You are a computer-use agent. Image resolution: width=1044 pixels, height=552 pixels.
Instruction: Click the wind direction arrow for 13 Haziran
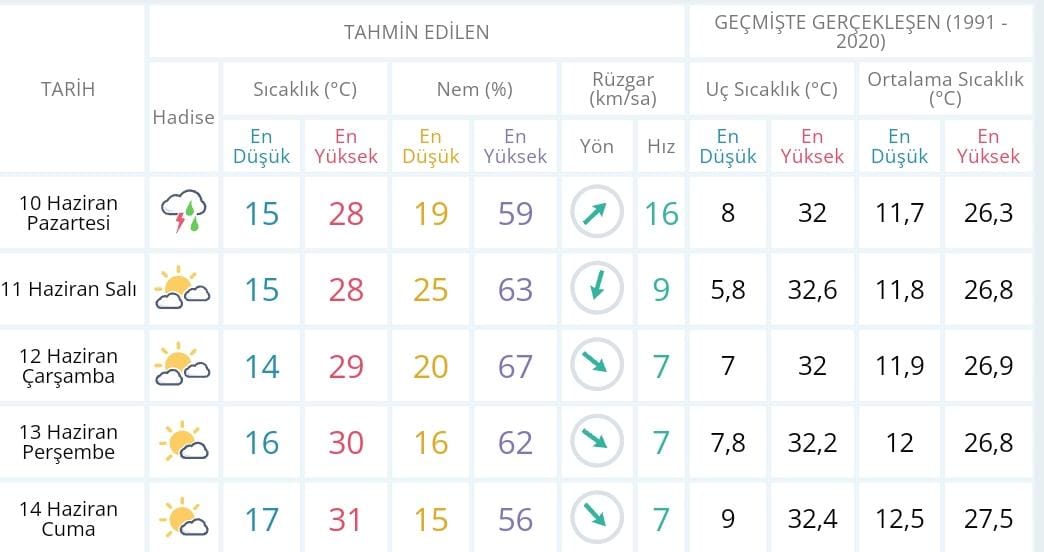coord(597,441)
